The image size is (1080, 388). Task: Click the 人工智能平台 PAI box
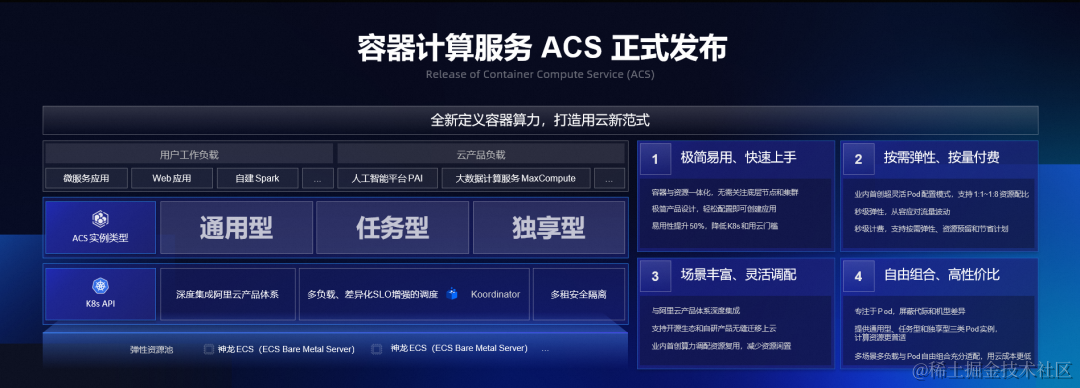[x=387, y=178]
